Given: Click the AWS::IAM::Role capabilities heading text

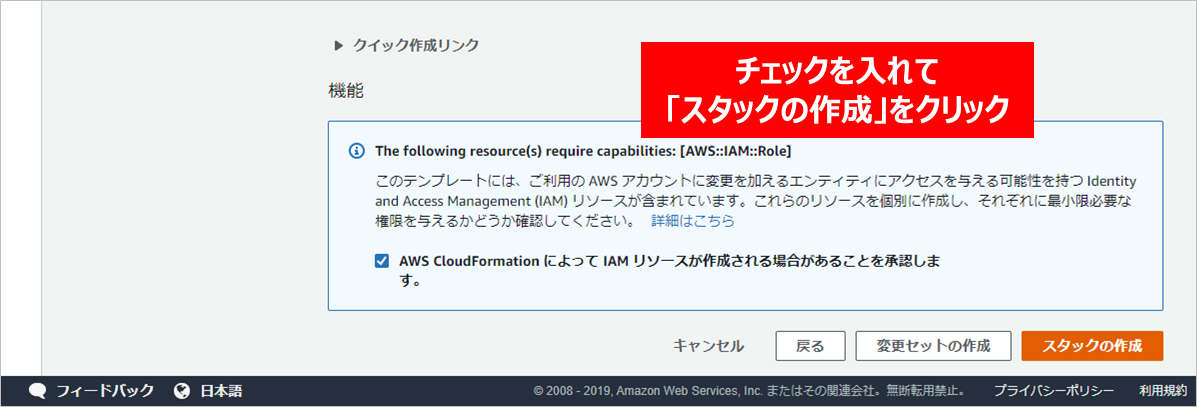Looking at the screenshot, I should click(x=583, y=152).
